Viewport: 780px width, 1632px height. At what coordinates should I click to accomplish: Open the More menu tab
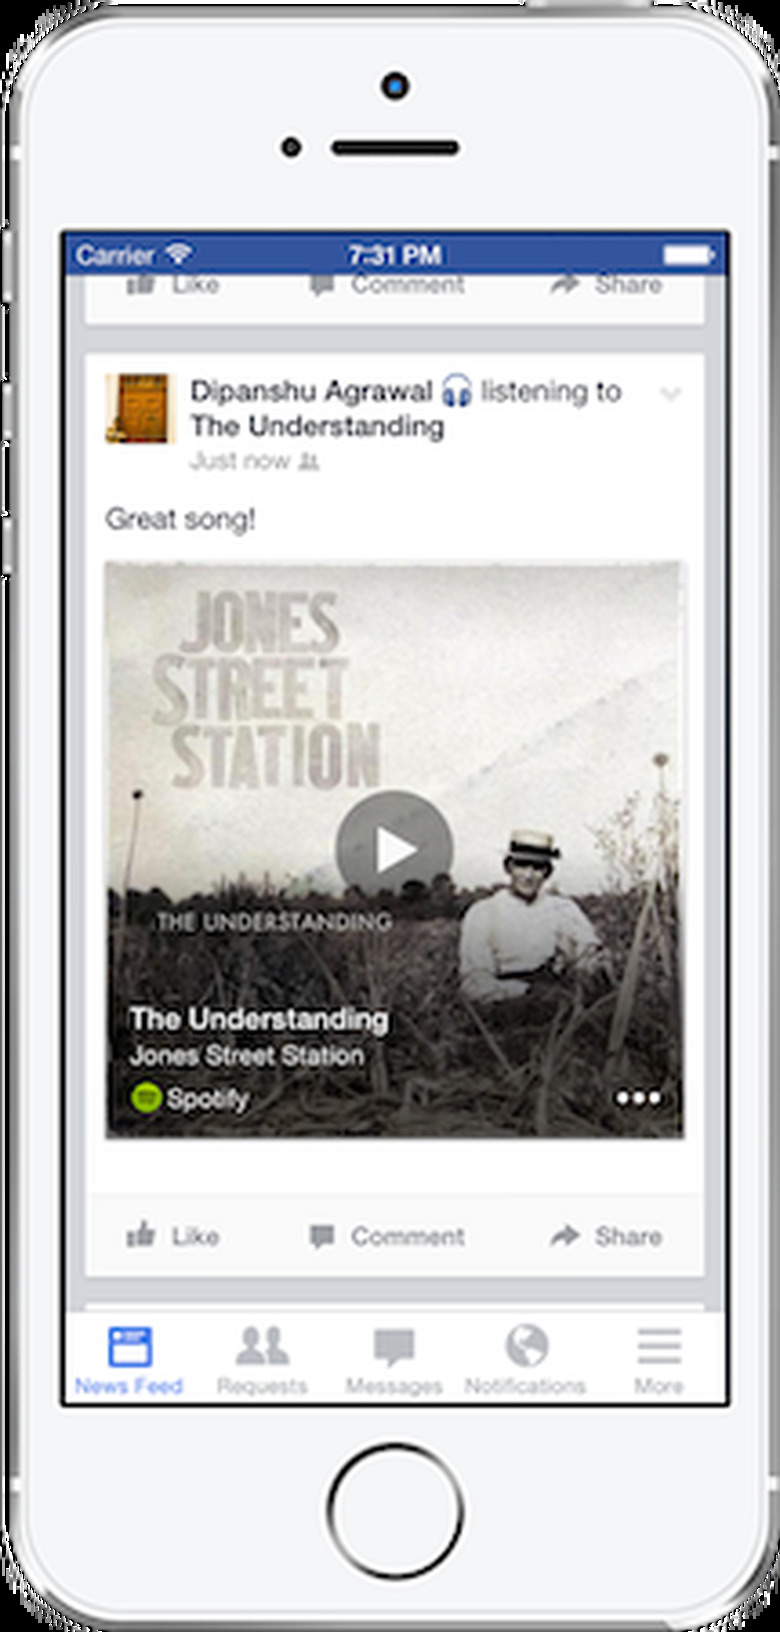click(659, 1360)
